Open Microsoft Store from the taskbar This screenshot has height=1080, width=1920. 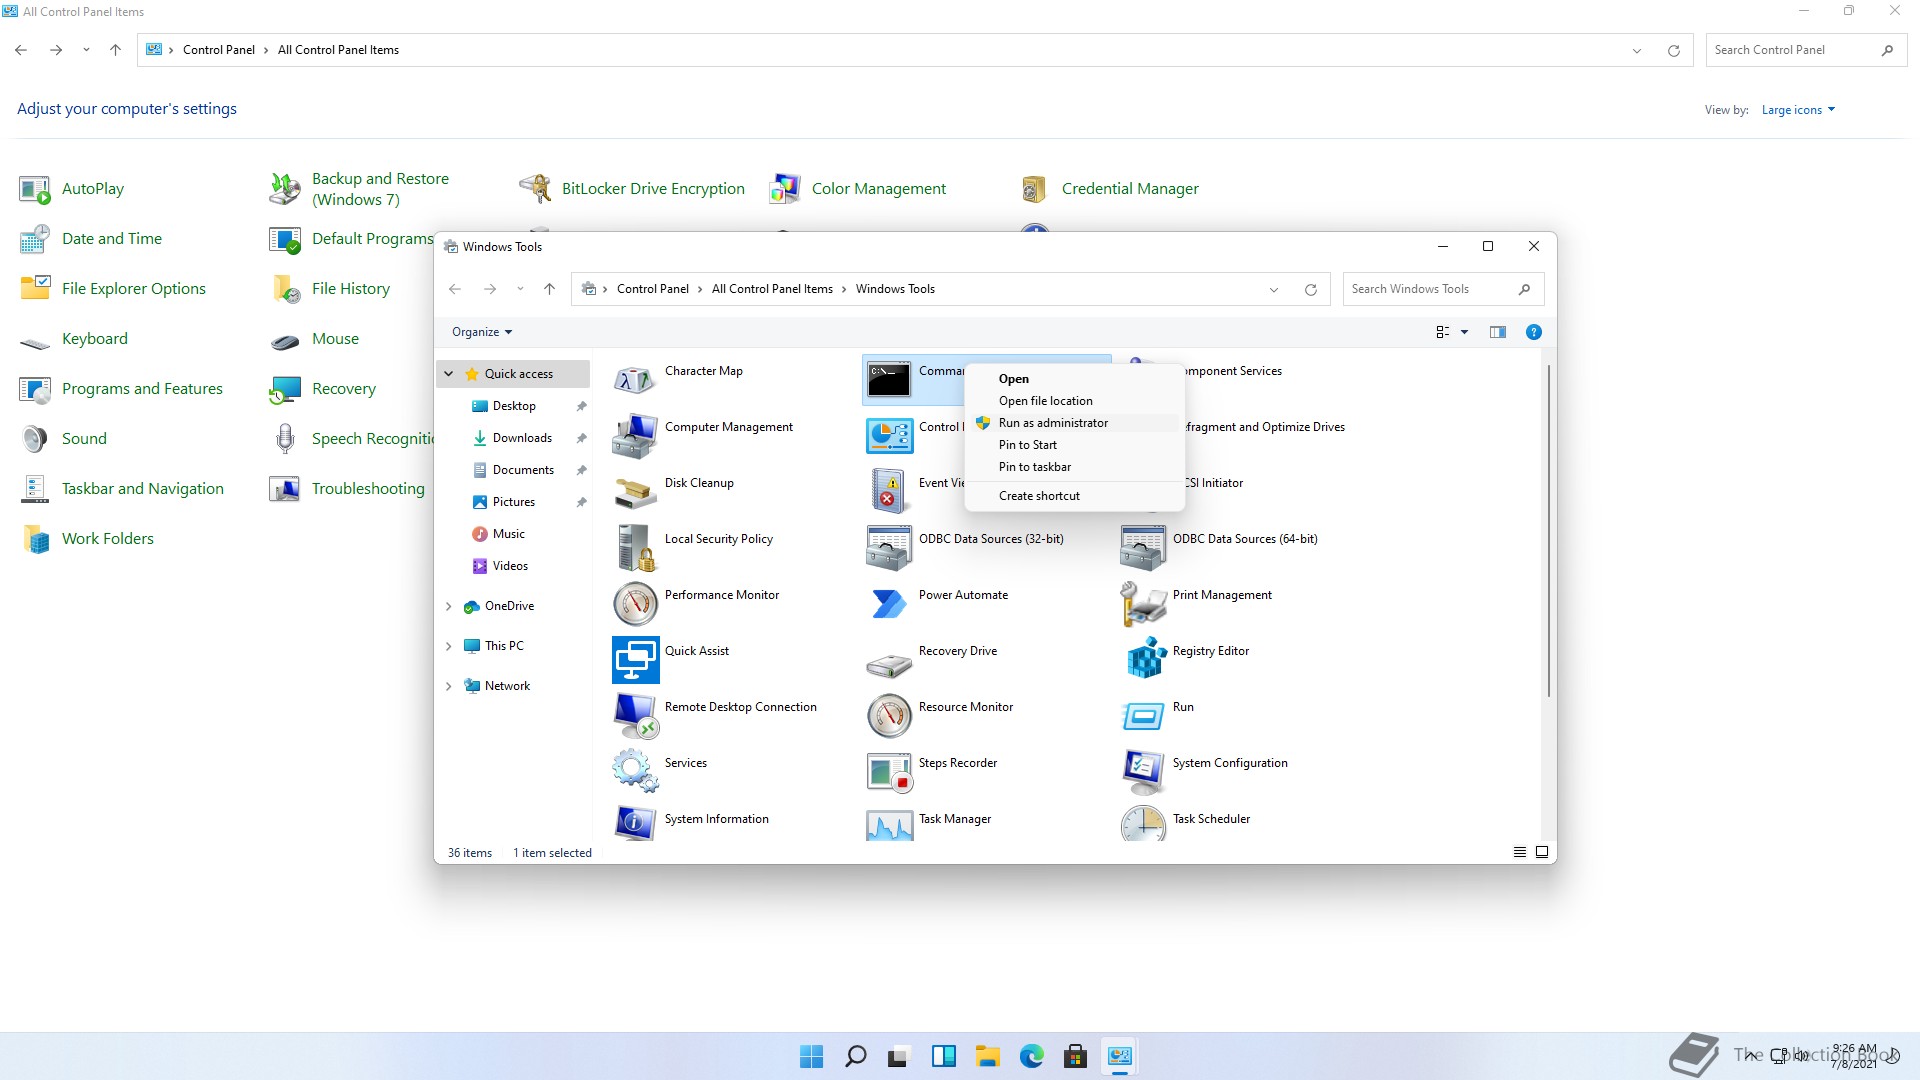[1075, 1056]
